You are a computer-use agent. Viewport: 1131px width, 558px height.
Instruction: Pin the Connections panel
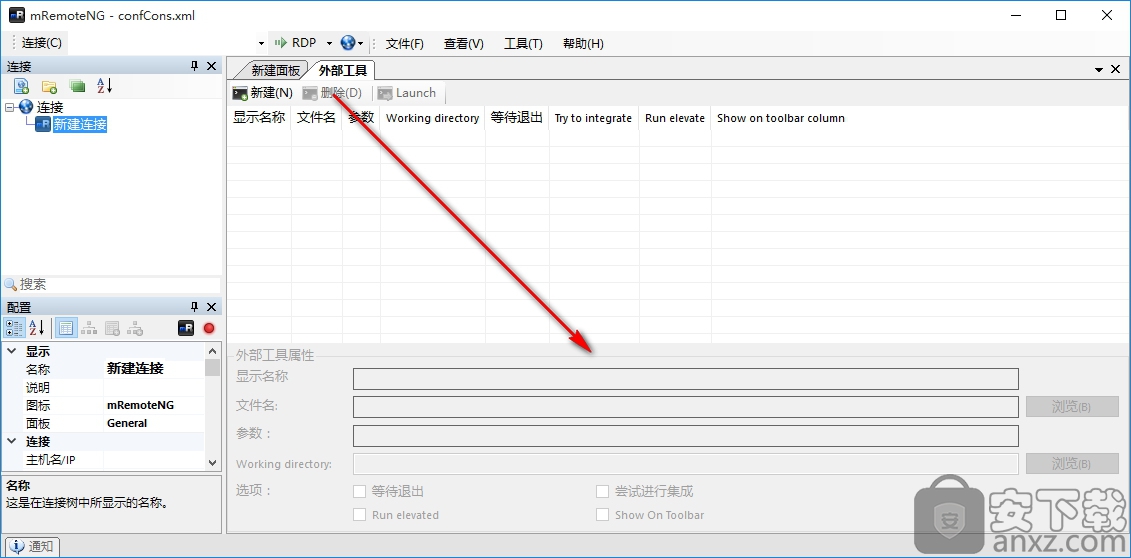click(194, 66)
